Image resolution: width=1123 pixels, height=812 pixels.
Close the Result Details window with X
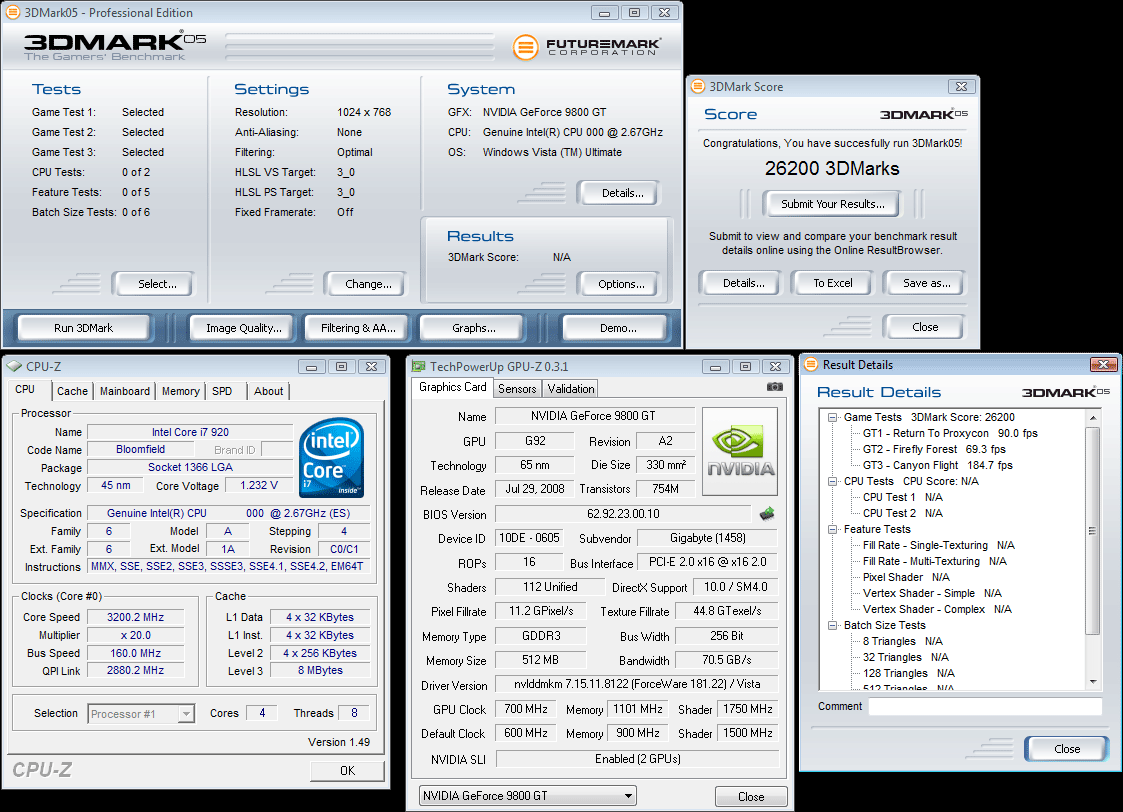[1103, 364]
